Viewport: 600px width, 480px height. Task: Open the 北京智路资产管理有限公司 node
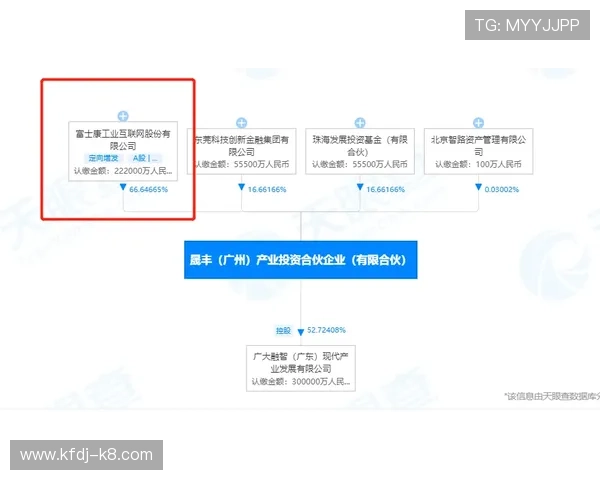click(478, 151)
